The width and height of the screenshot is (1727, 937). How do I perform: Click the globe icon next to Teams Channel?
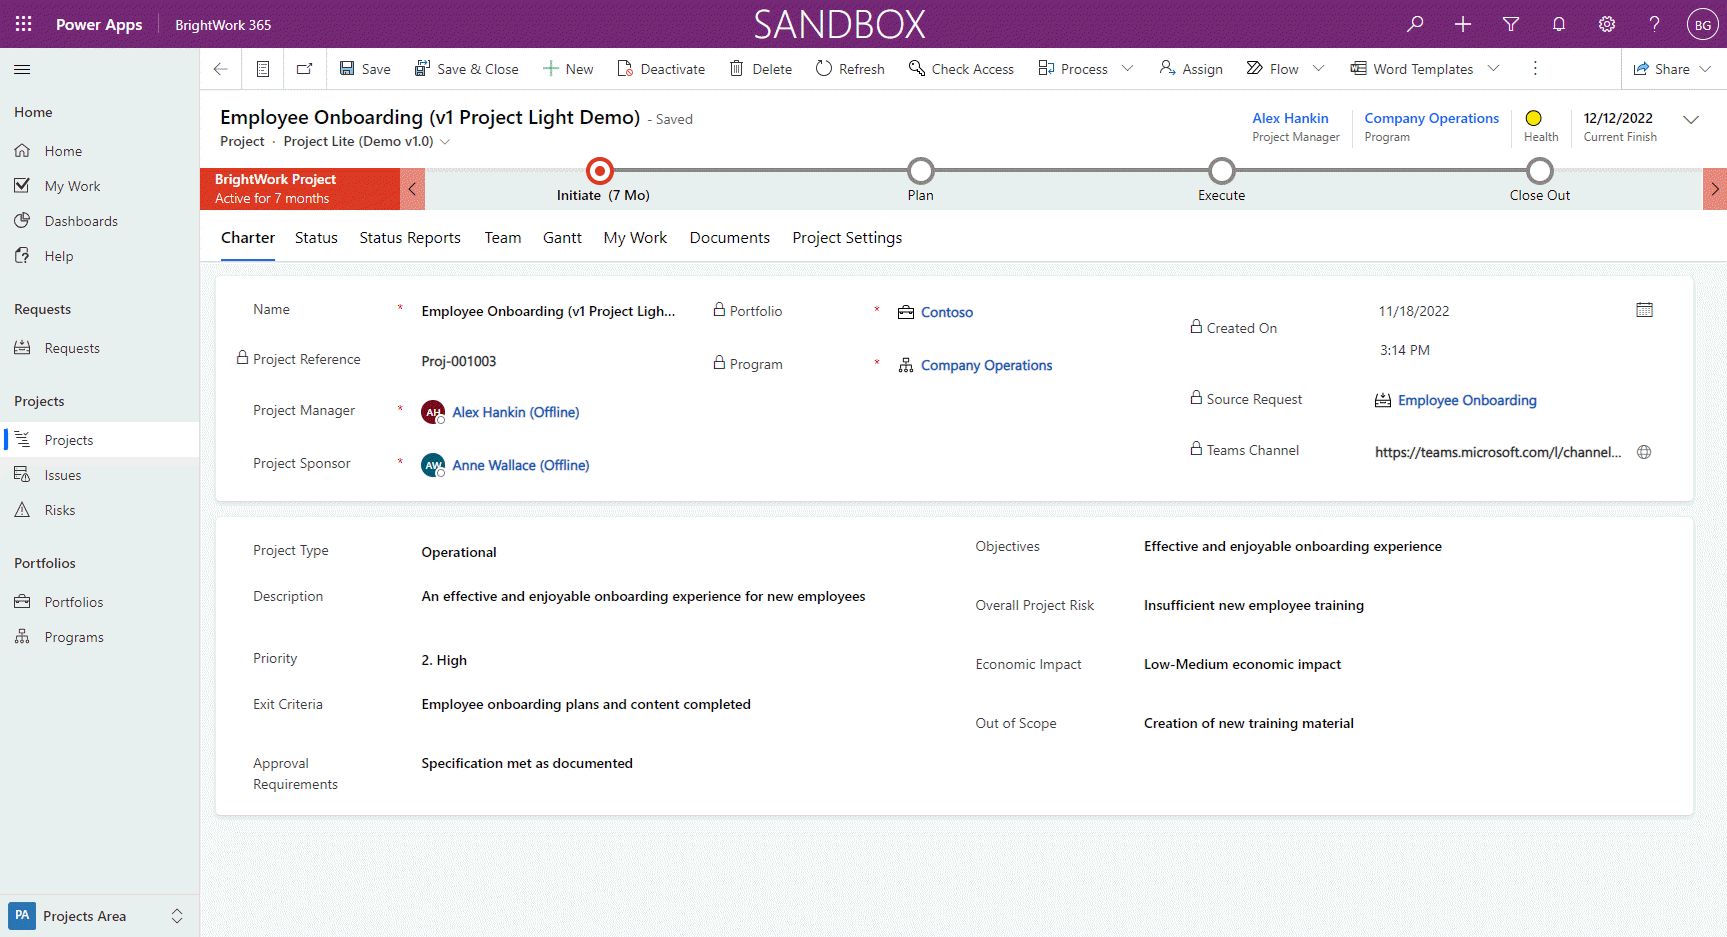(x=1644, y=452)
